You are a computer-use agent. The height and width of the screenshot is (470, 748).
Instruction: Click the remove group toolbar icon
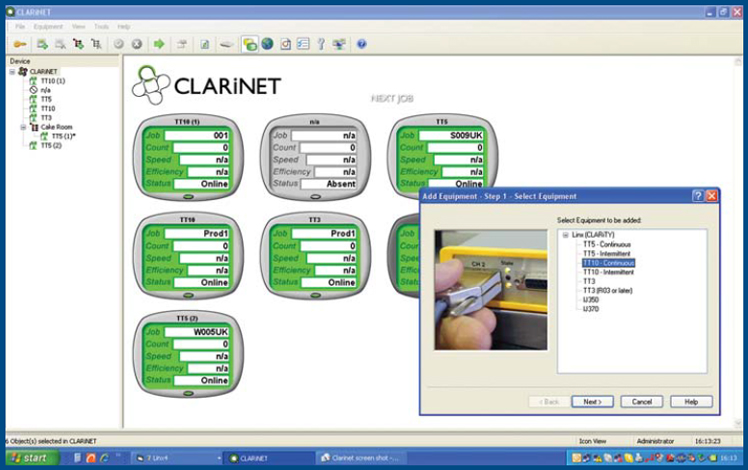pos(96,44)
